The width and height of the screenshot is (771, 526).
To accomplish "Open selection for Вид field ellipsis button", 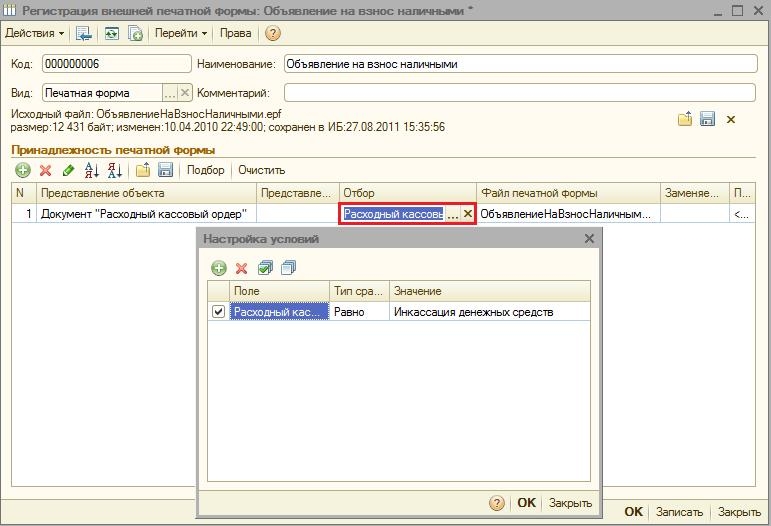I will [x=169, y=93].
